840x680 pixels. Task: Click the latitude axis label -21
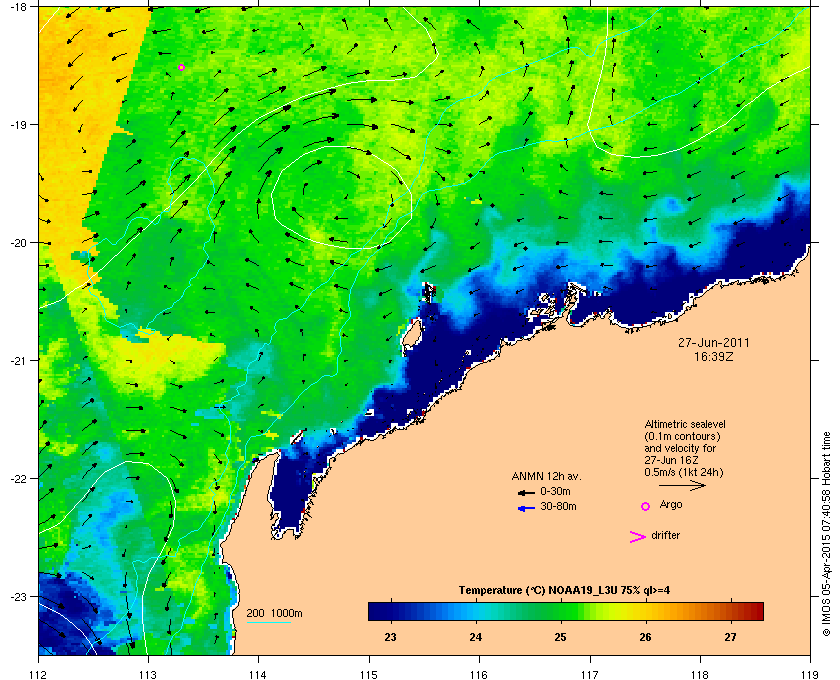tap(18, 361)
